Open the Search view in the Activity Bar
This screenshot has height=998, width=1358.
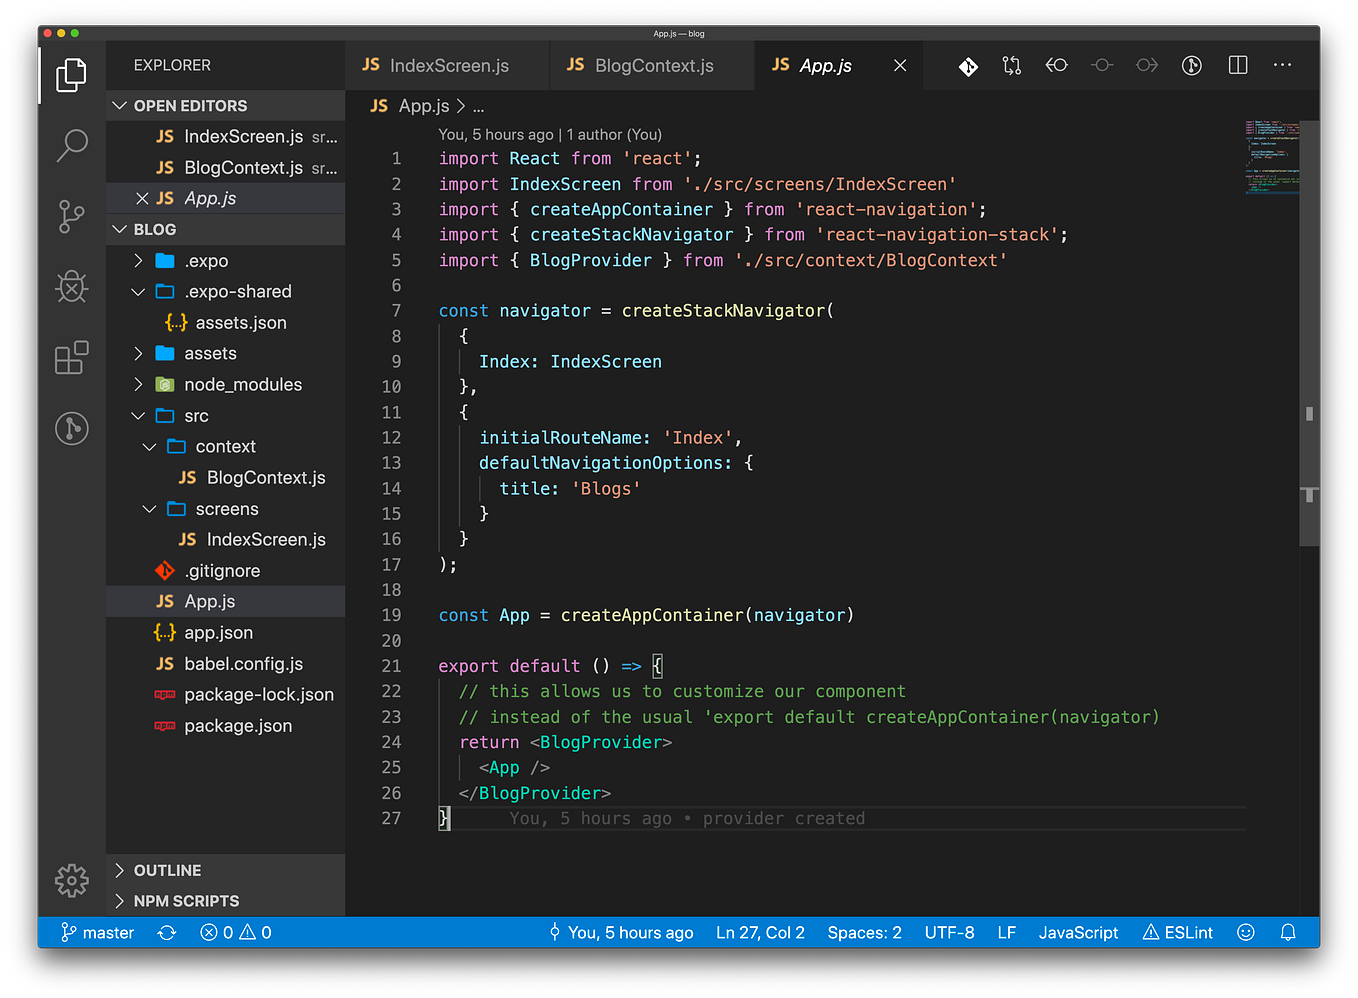coord(71,145)
